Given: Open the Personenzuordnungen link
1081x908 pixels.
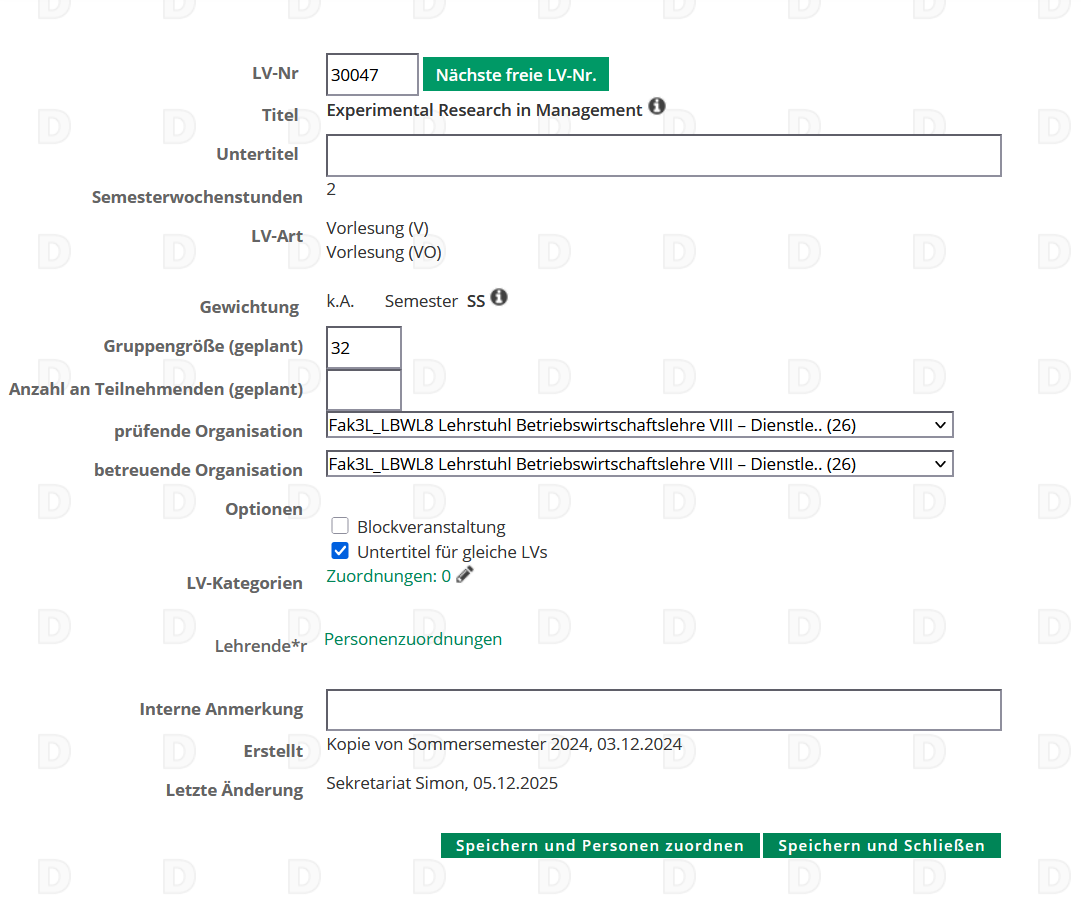Looking at the screenshot, I should (413, 639).
